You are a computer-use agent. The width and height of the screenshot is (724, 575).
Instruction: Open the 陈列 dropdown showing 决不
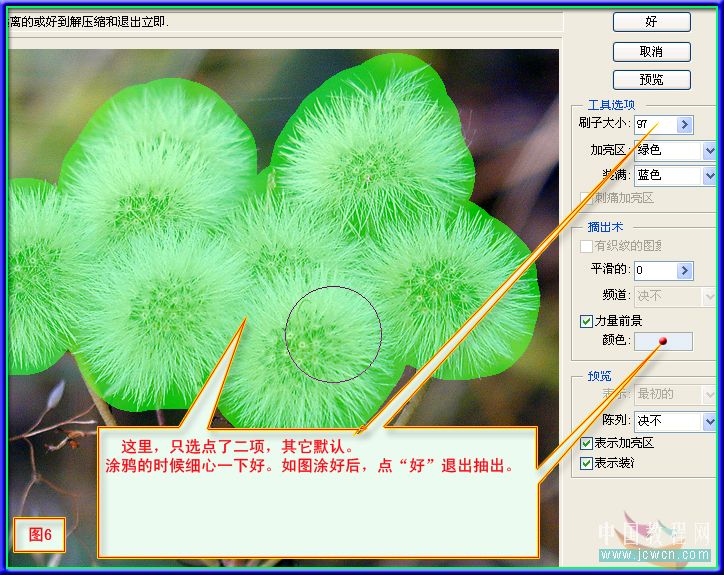(x=675, y=421)
